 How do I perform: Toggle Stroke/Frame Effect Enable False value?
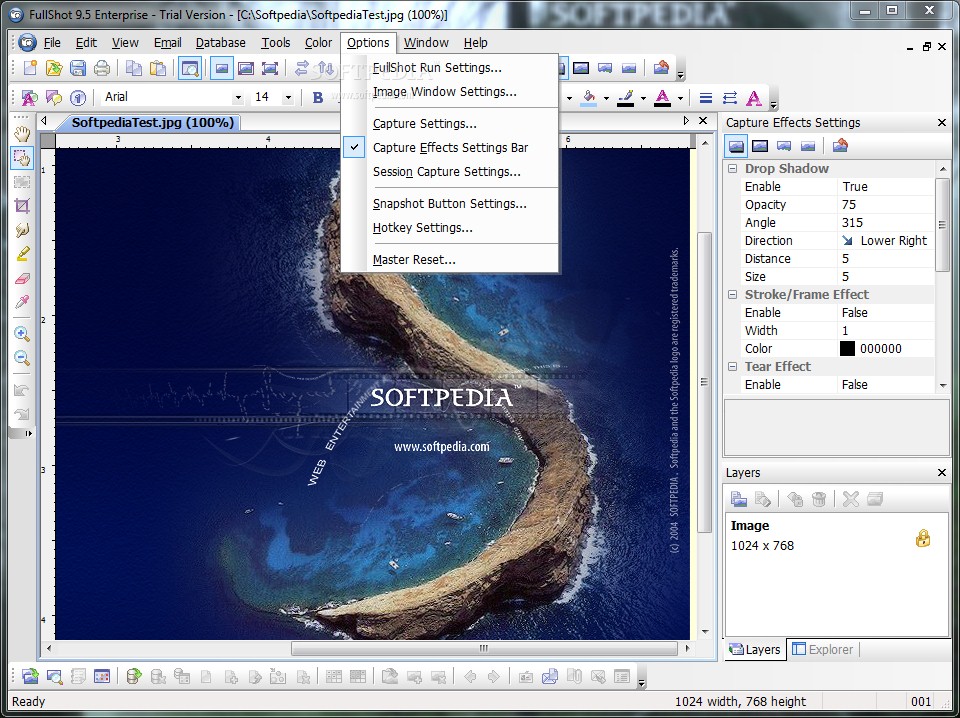pyautogui.click(x=885, y=313)
